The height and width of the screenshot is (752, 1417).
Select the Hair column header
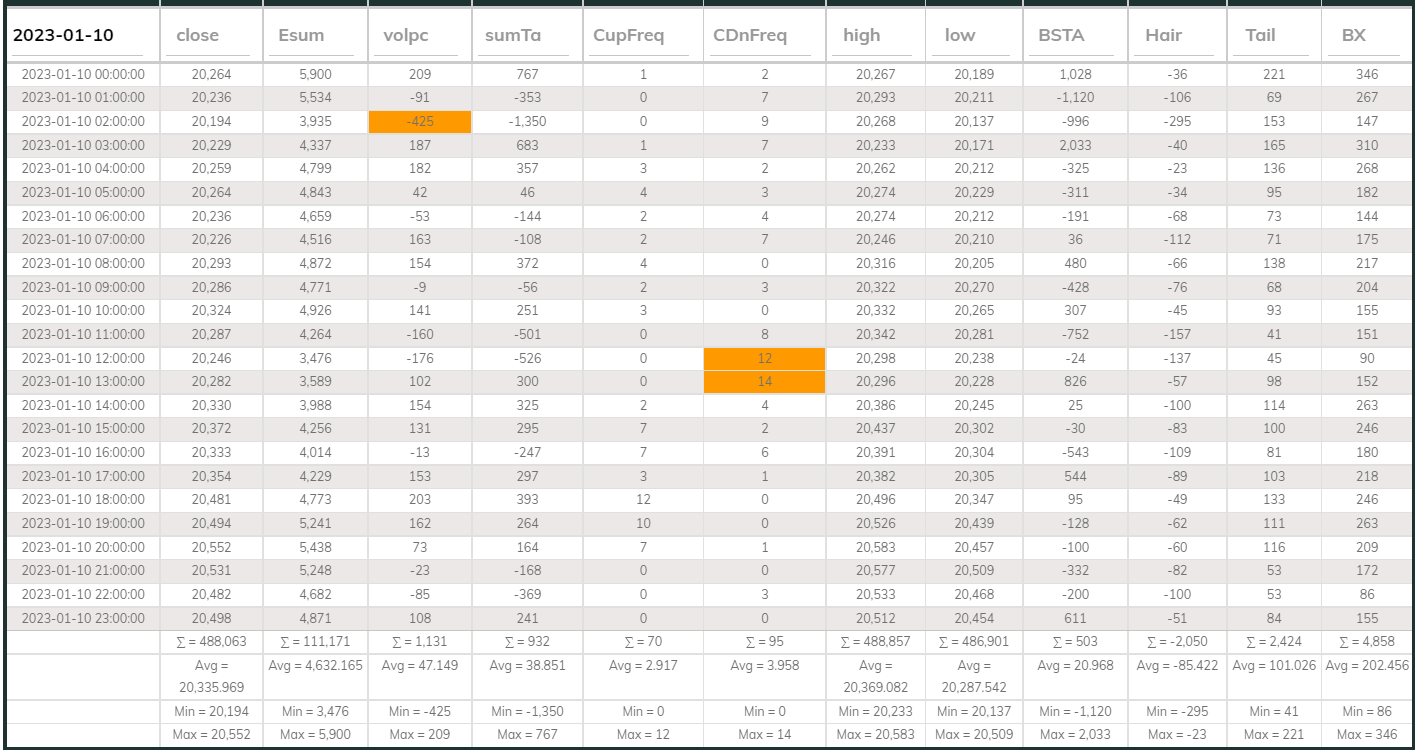(1174, 36)
